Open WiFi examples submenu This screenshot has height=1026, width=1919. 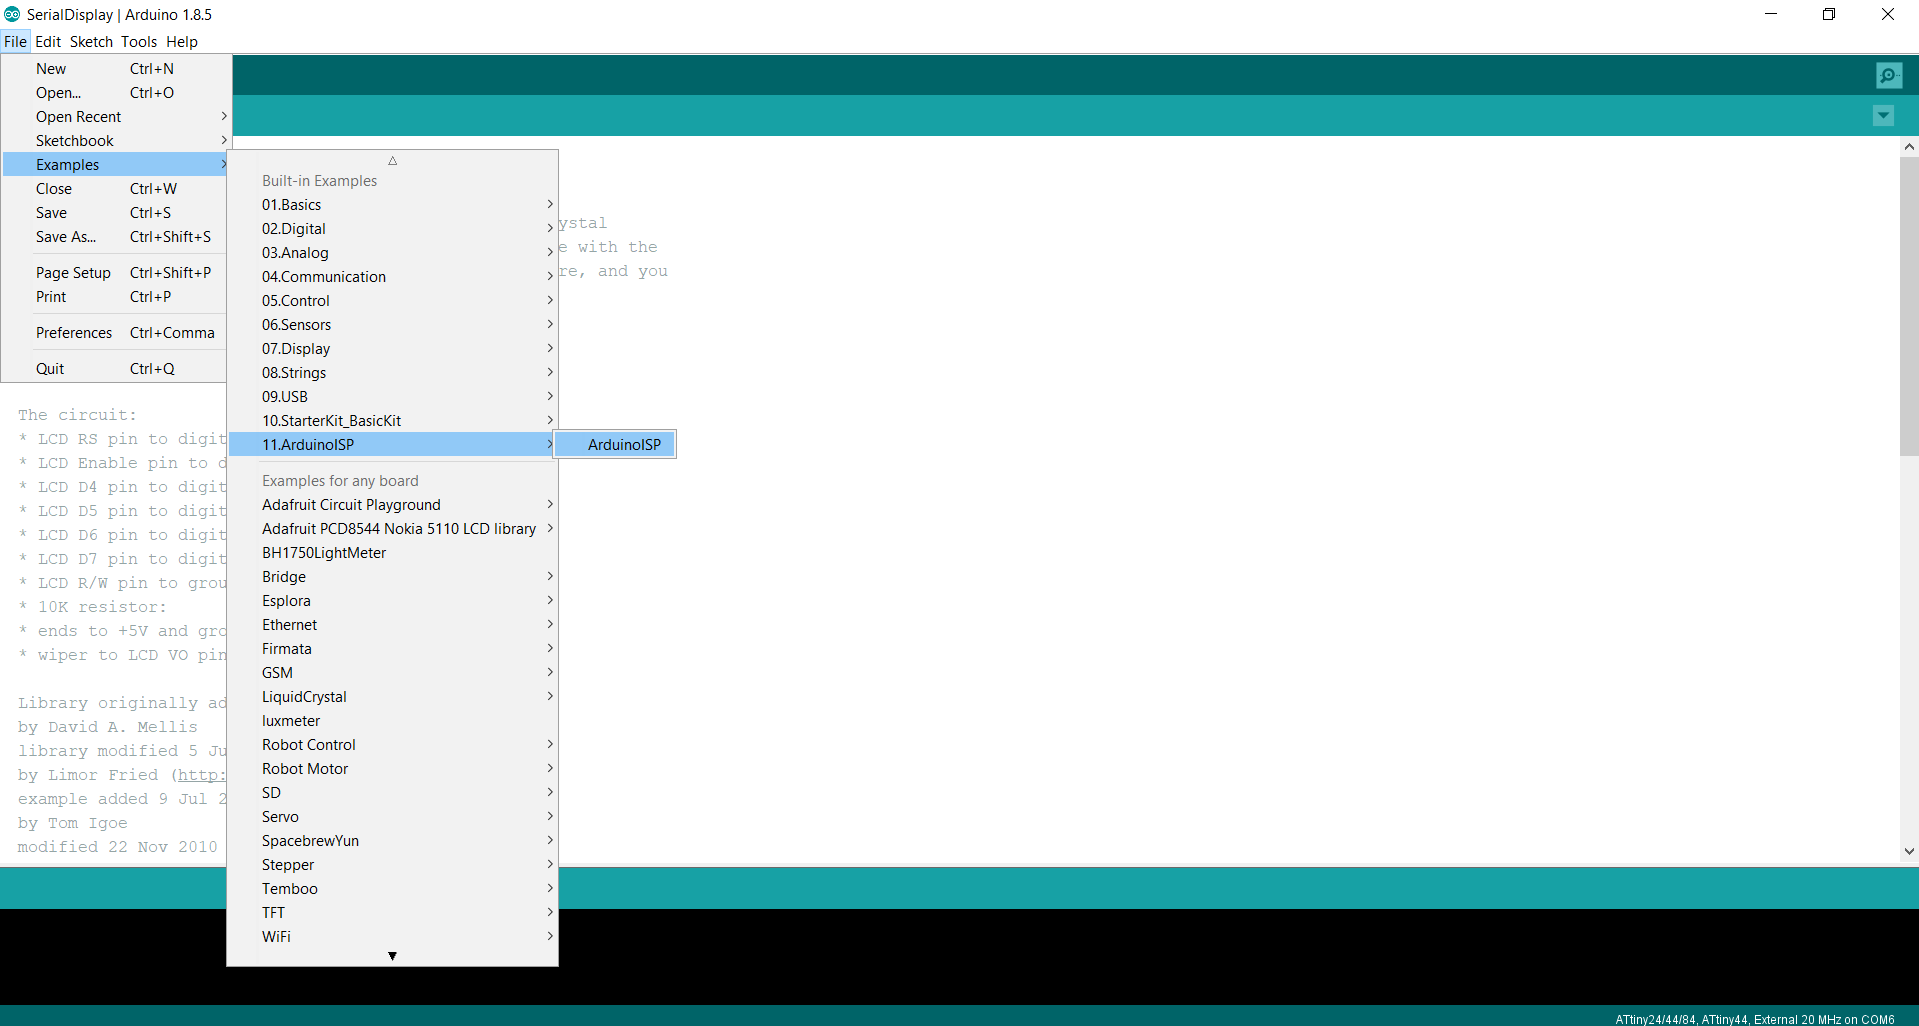pyautogui.click(x=393, y=937)
